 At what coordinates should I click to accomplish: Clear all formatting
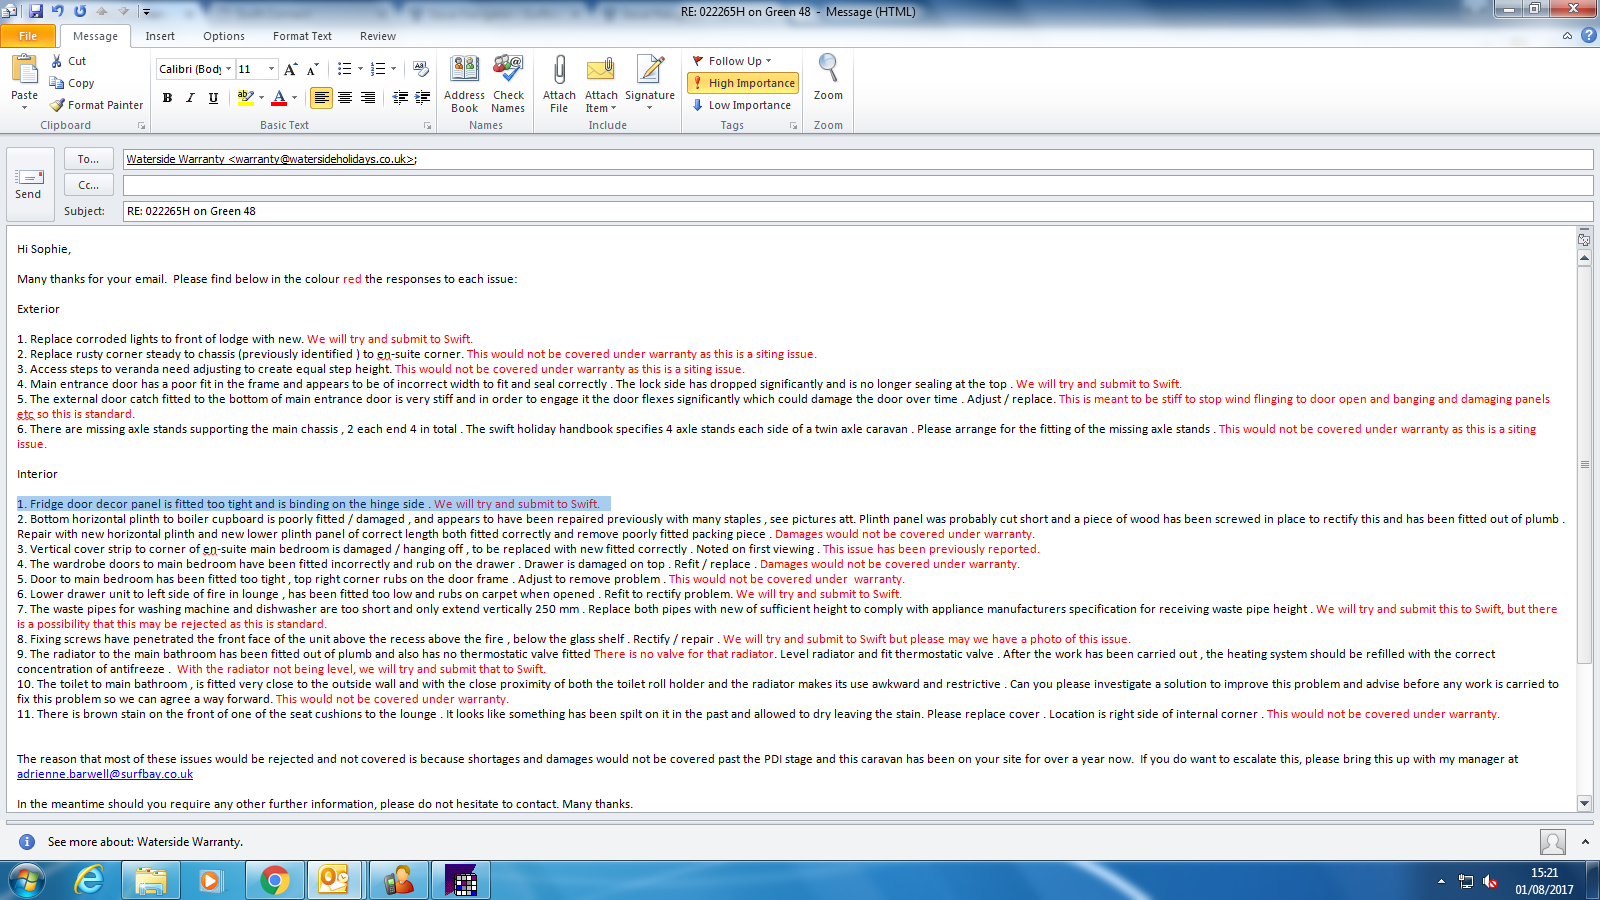coord(421,69)
